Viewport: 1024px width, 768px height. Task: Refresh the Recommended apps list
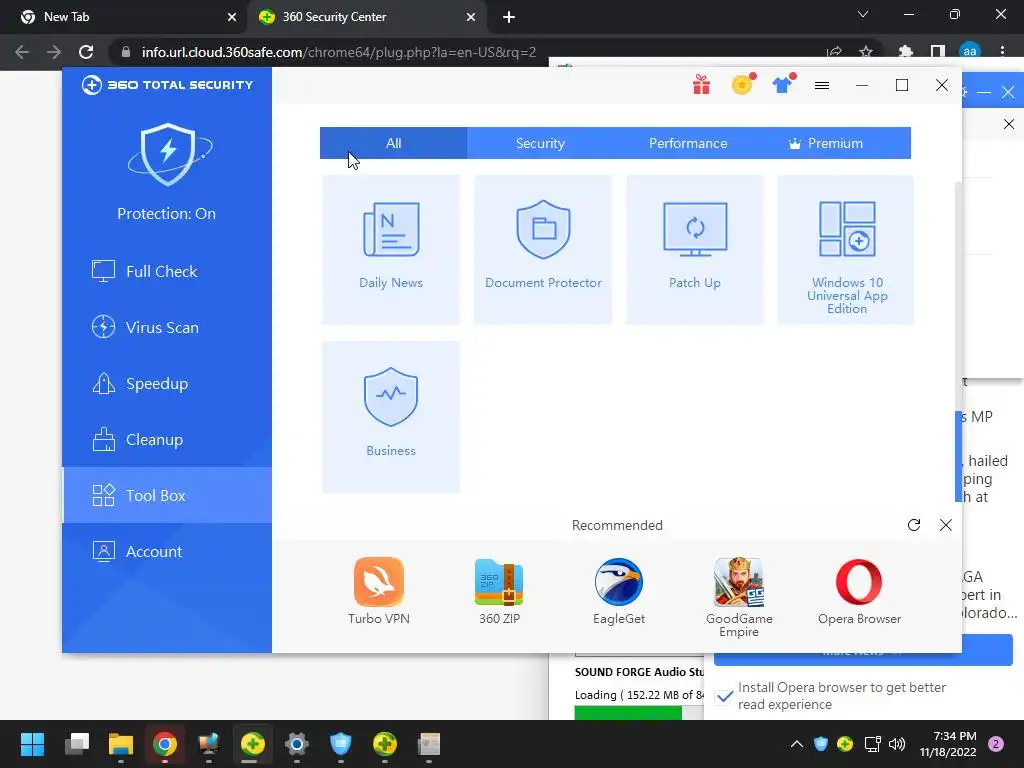(x=914, y=525)
